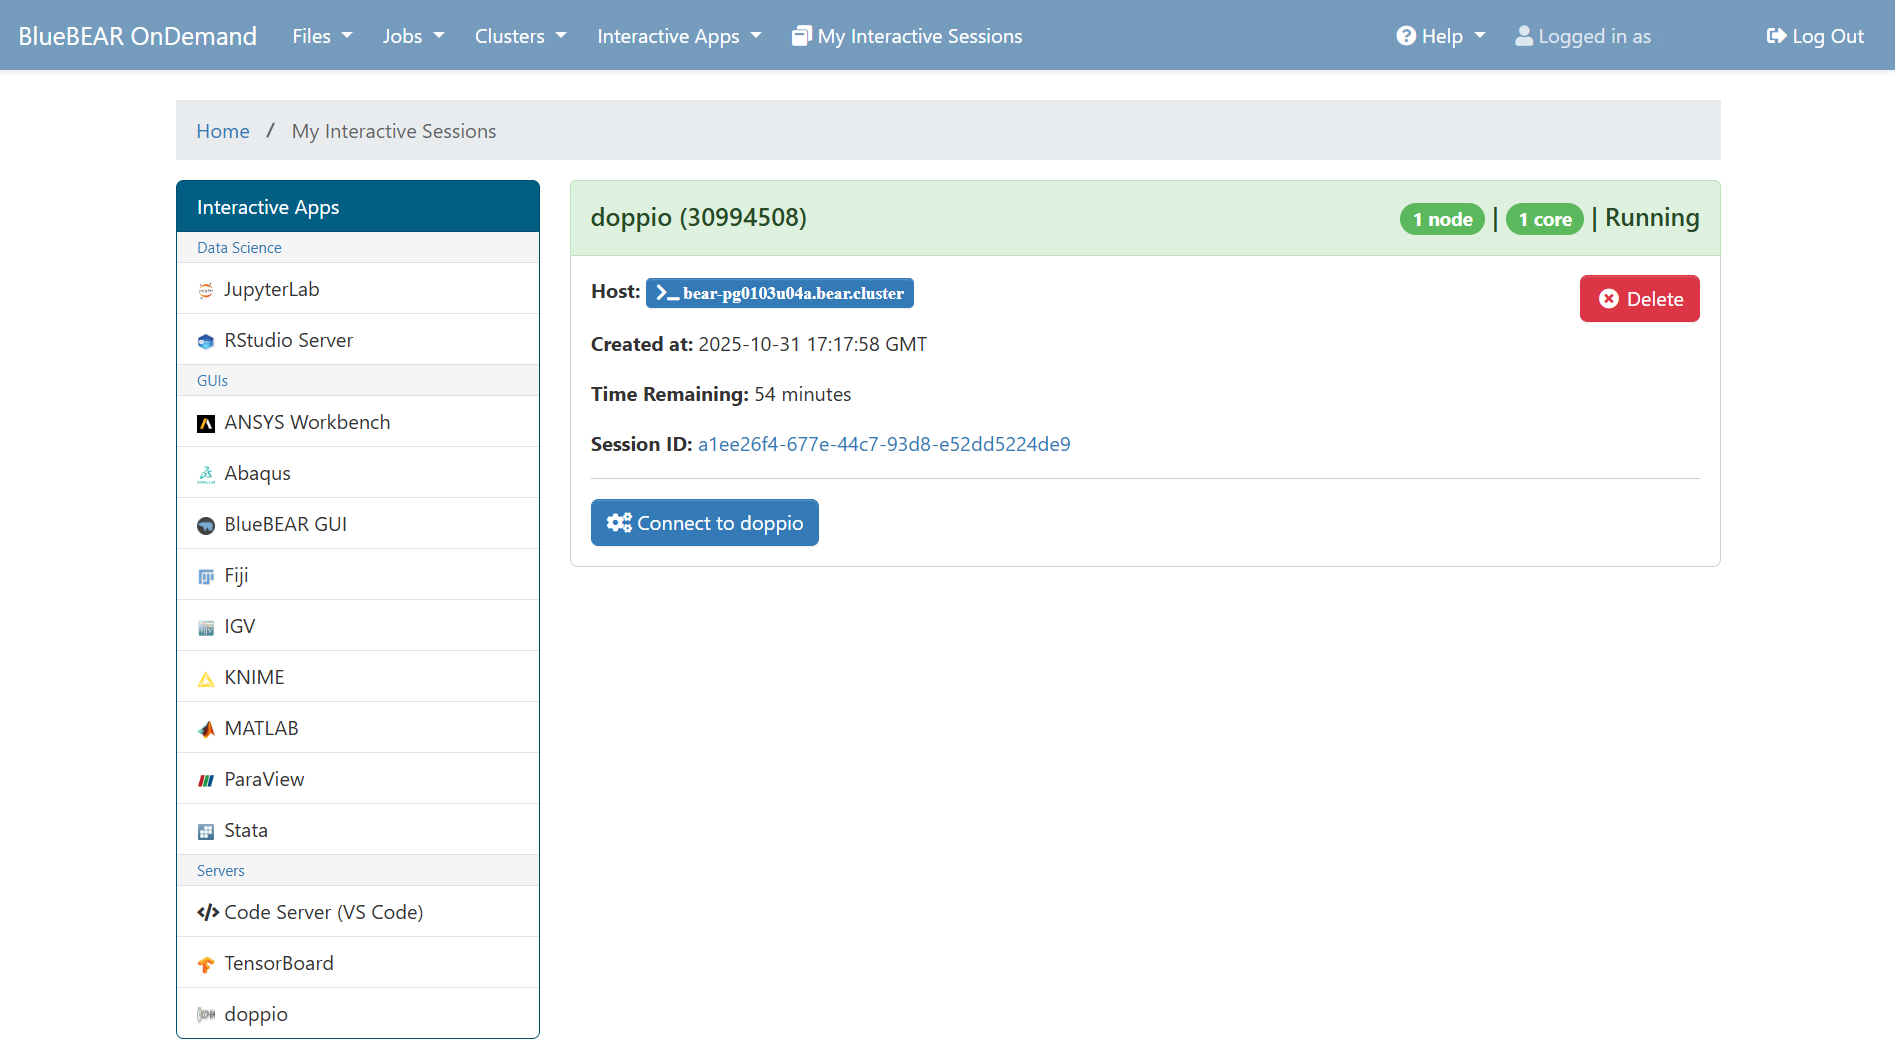Click the RStudio Server icon
Viewport: 1895px width, 1040px height.
(206, 341)
